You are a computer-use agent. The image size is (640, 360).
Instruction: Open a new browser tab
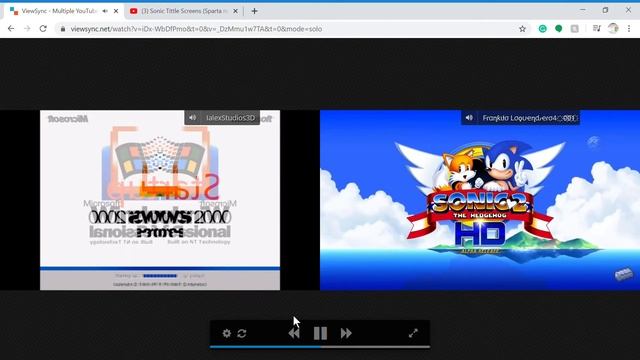pyautogui.click(x=254, y=11)
